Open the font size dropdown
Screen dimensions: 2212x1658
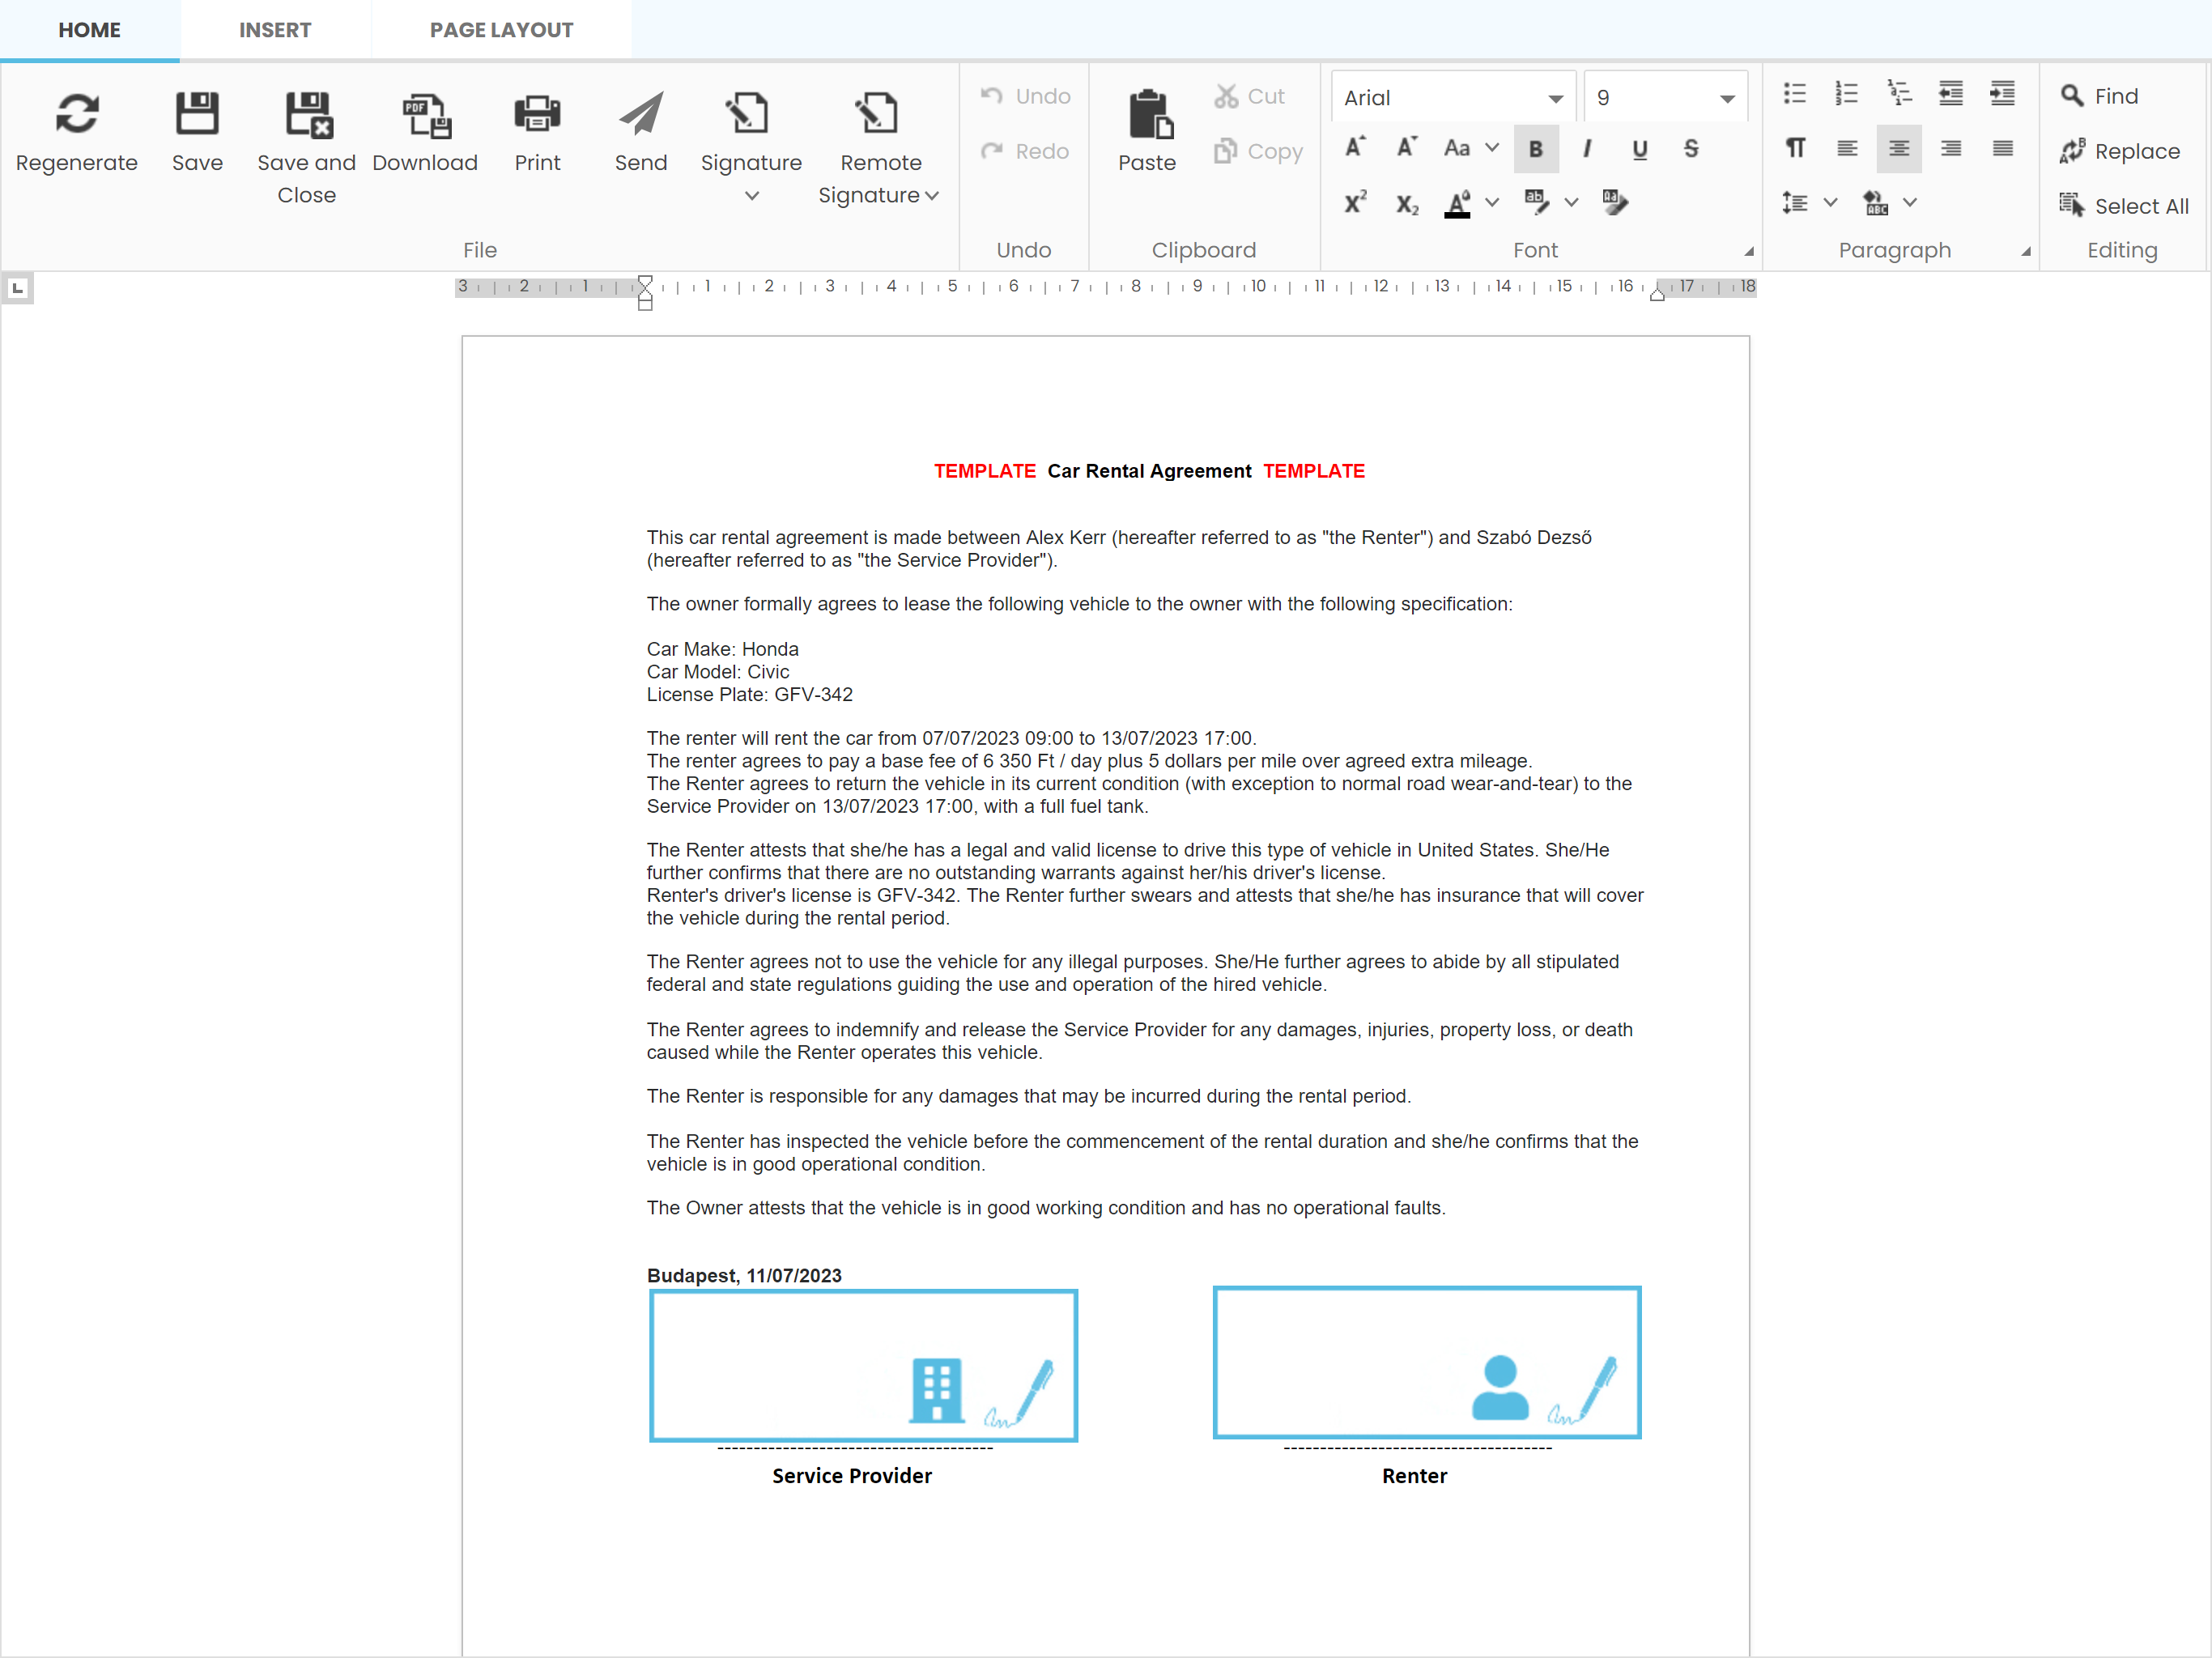1726,98
